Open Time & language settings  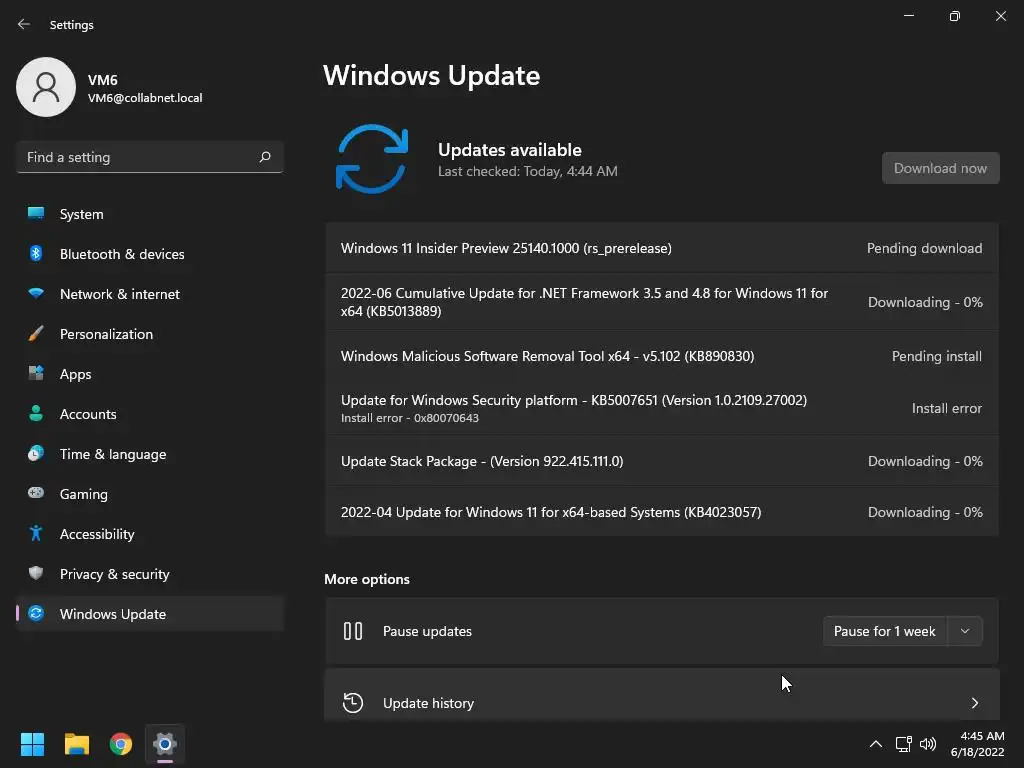150,453
